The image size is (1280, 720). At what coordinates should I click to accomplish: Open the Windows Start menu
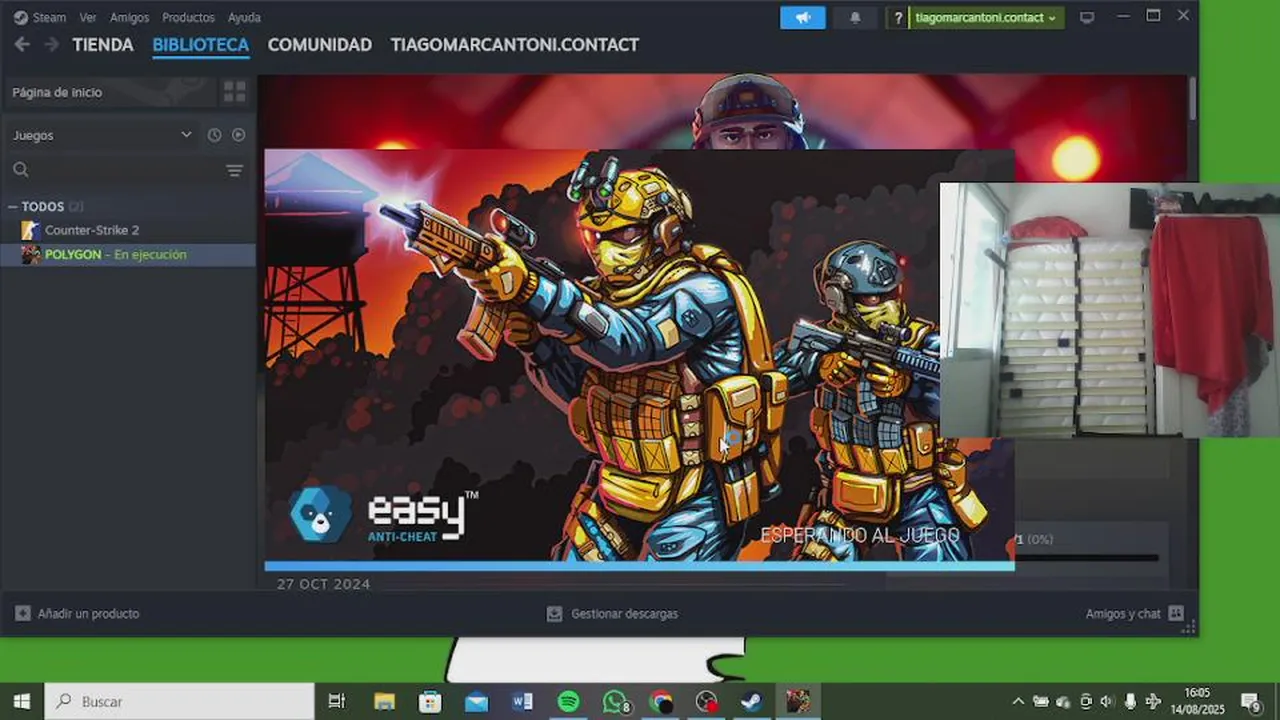(x=21, y=701)
